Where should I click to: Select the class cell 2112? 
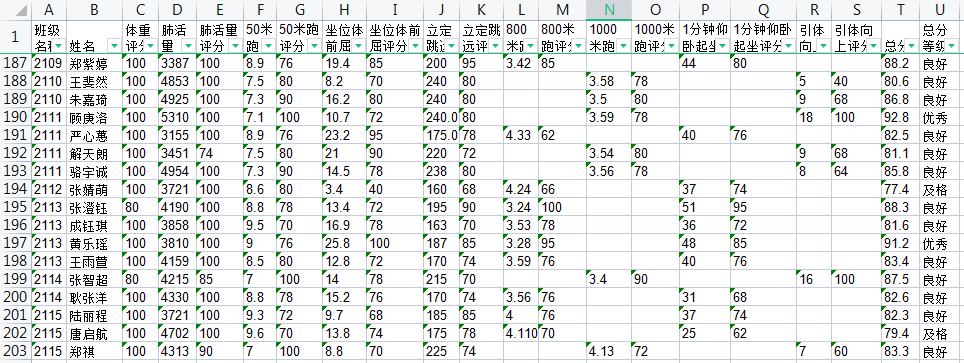49,189
